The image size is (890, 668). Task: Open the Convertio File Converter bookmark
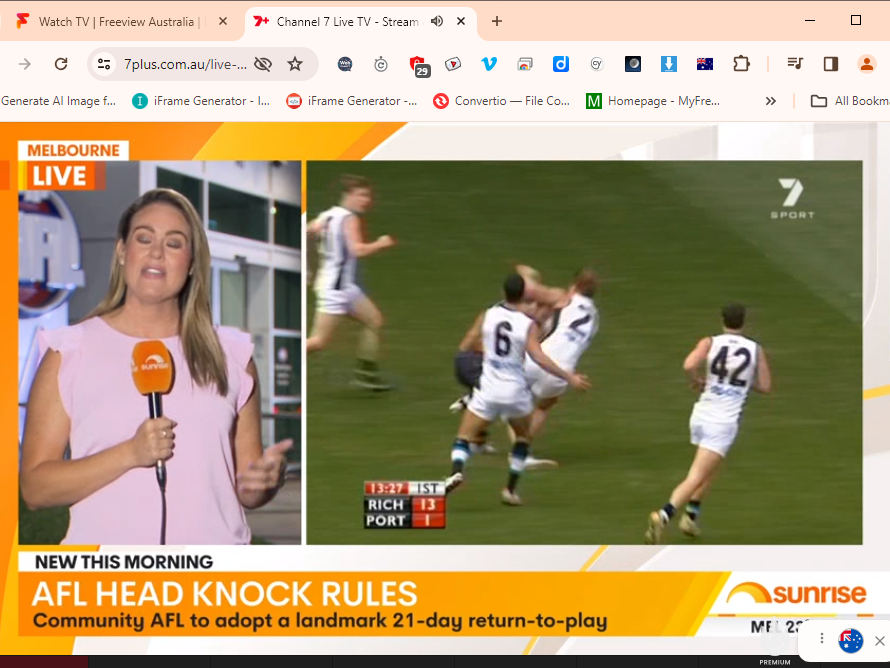pos(502,101)
